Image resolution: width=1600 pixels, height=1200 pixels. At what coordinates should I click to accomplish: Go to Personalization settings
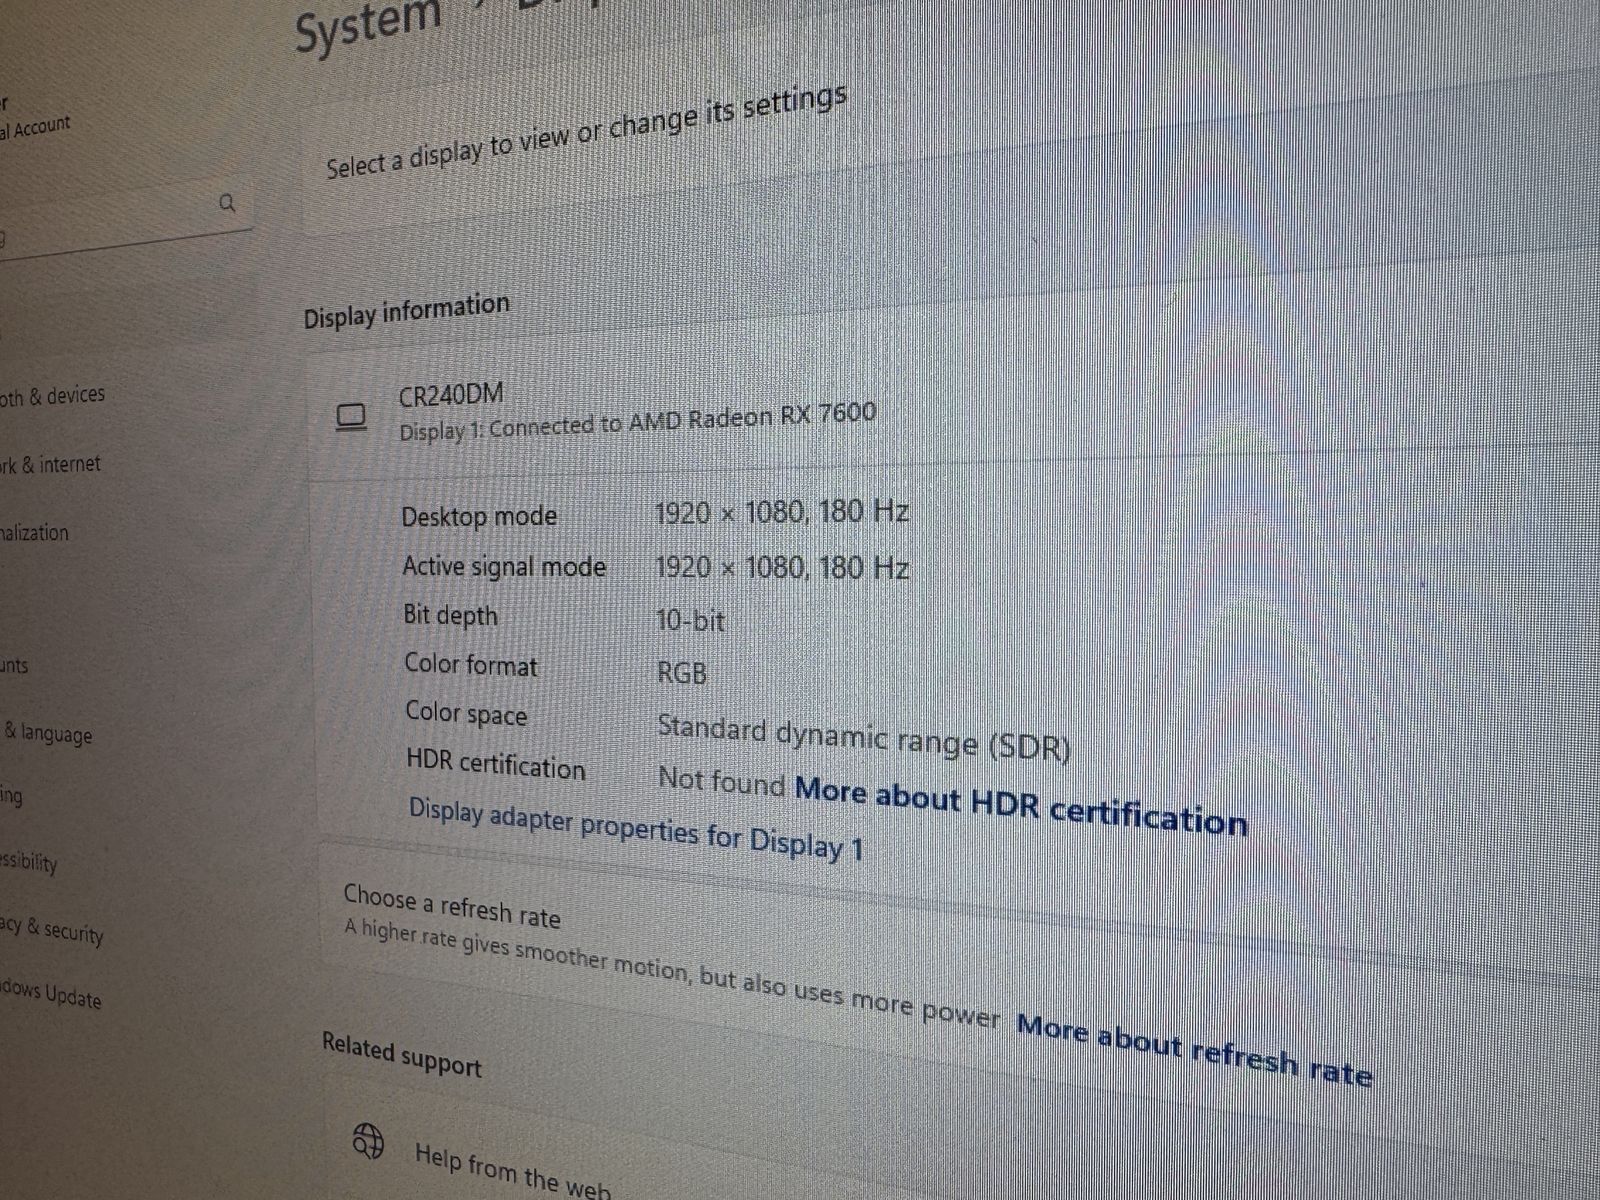(x=34, y=533)
